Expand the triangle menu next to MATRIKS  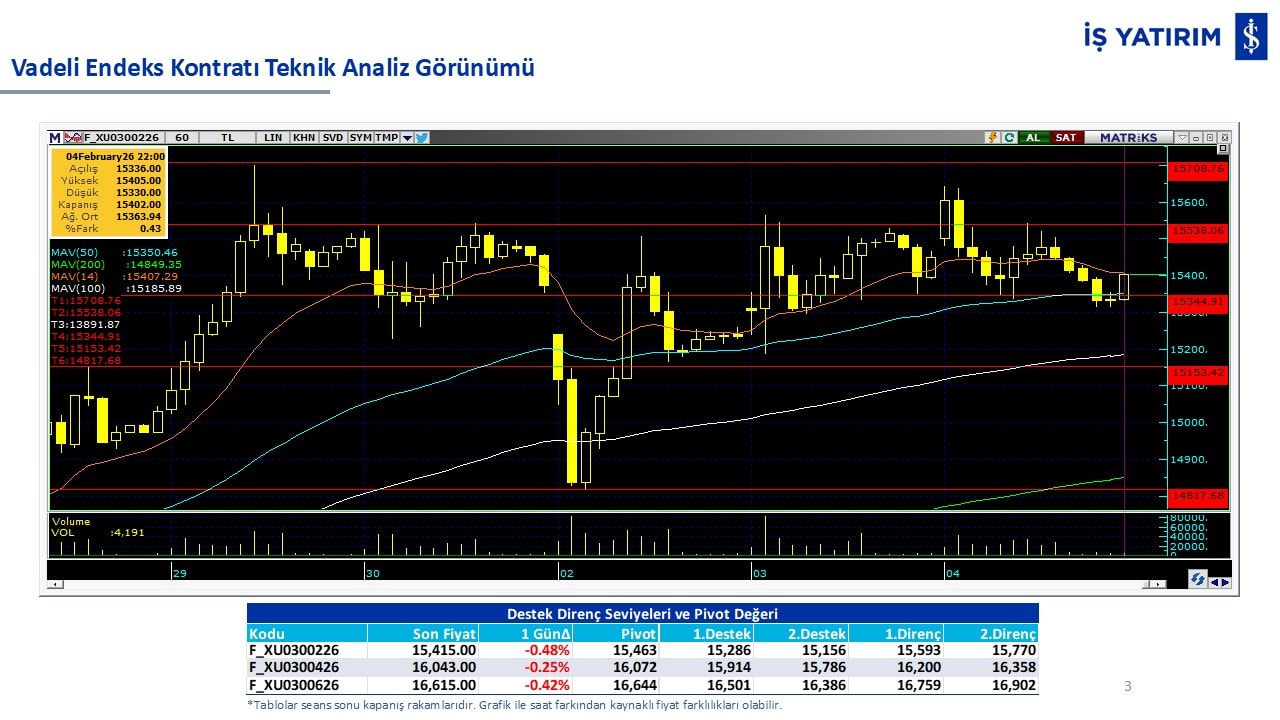[x=1182, y=137]
